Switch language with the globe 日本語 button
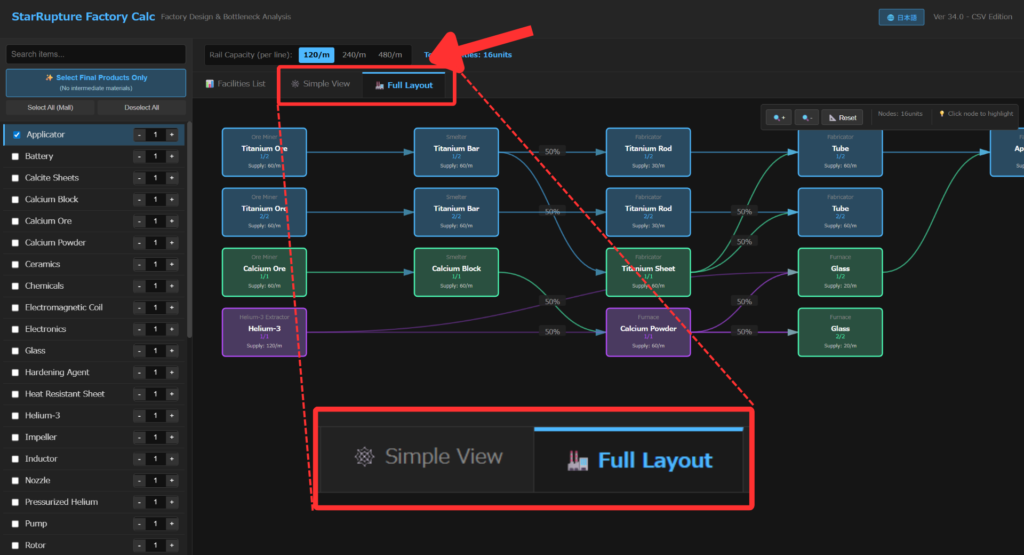The height and width of the screenshot is (555, 1024). (x=901, y=17)
